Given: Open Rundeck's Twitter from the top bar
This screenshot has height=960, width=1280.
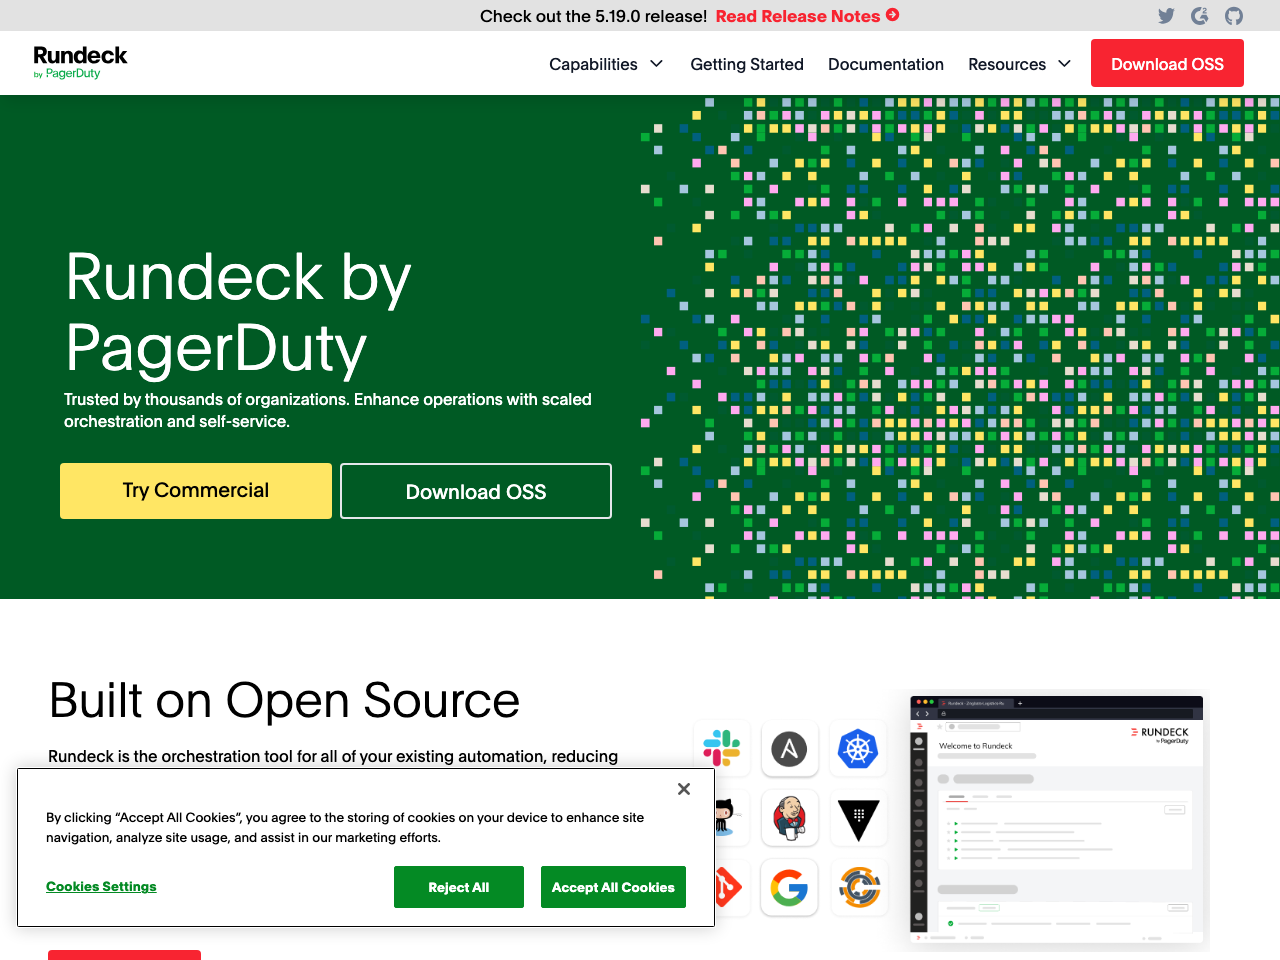Looking at the screenshot, I should 1165,15.
